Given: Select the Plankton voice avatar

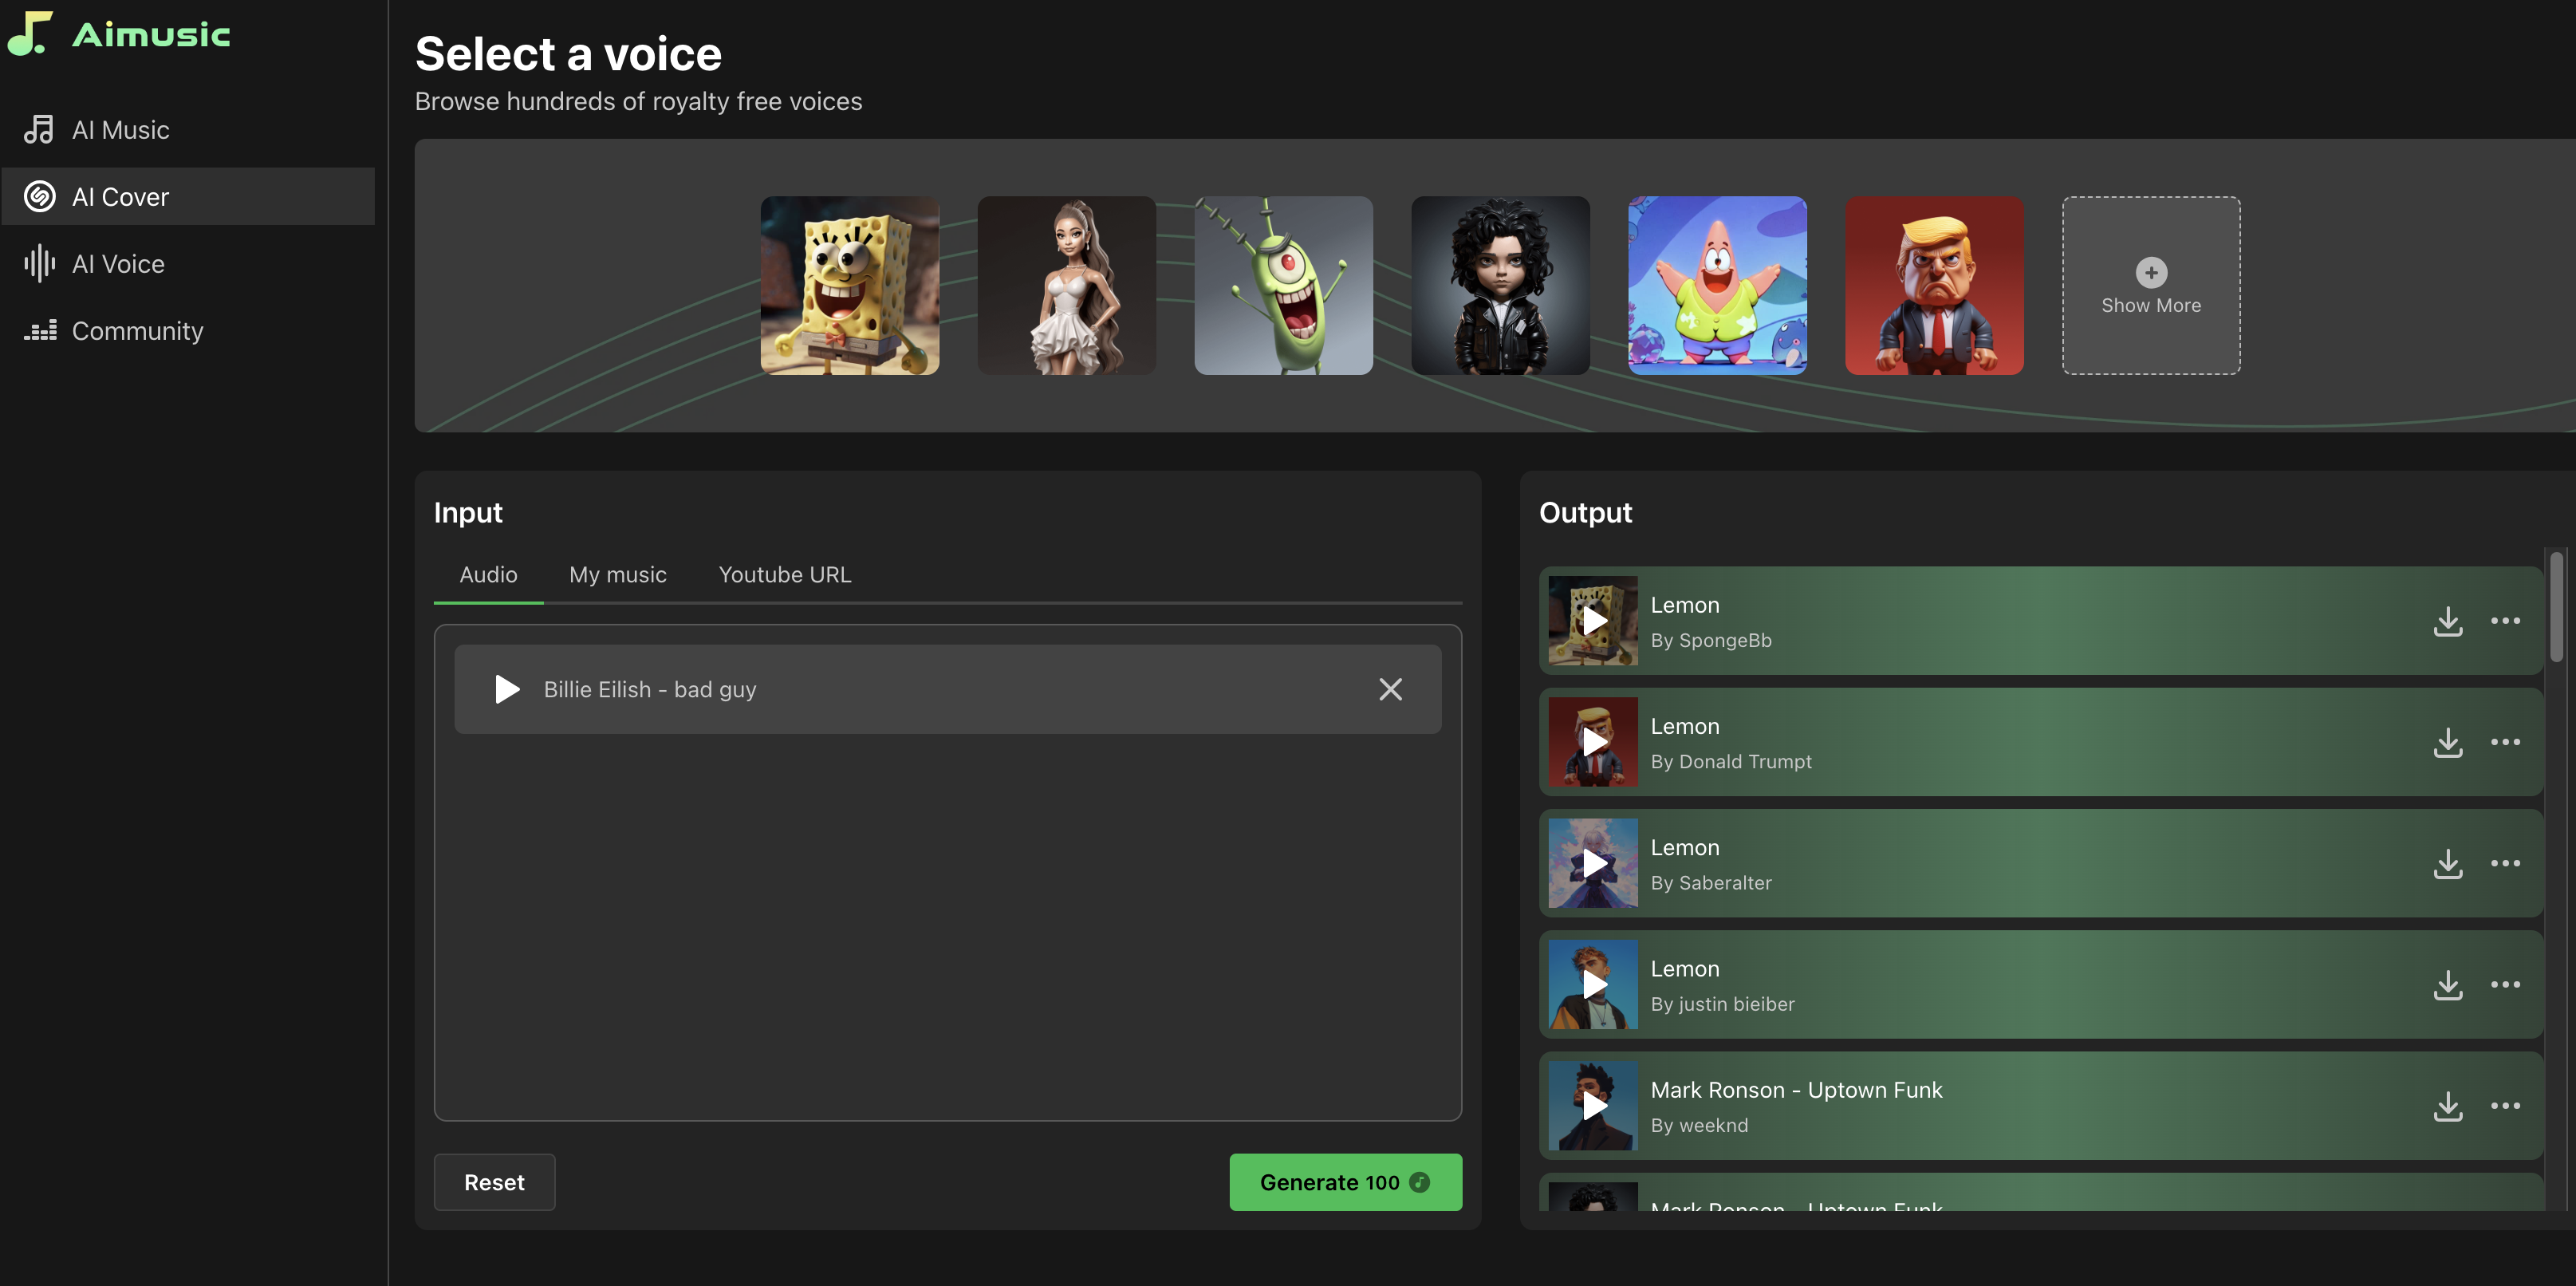Looking at the screenshot, I should coord(1285,284).
